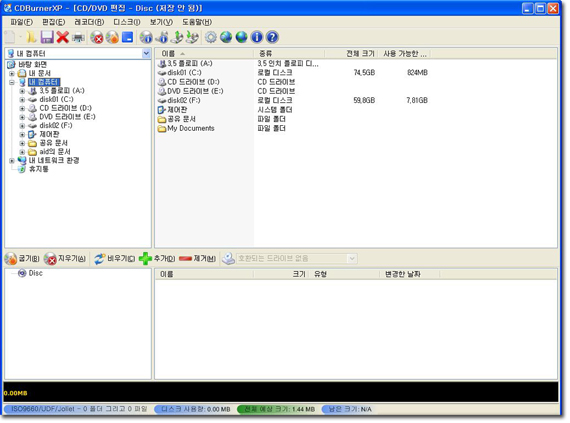Click the disc capacity bar showing 0.00MB
The image size is (570, 423).
click(x=281, y=392)
